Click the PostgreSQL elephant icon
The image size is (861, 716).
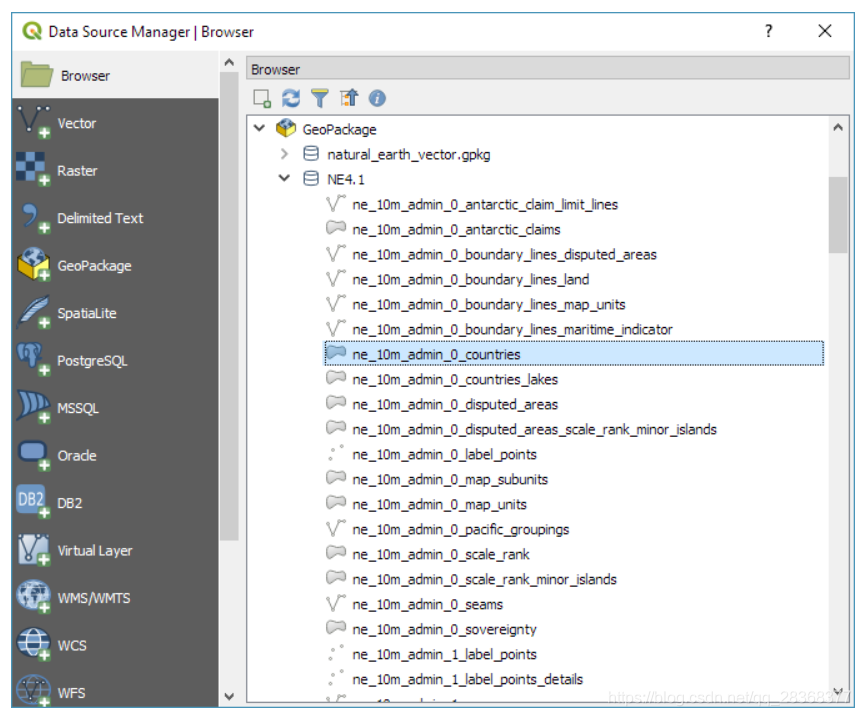[32, 360]
